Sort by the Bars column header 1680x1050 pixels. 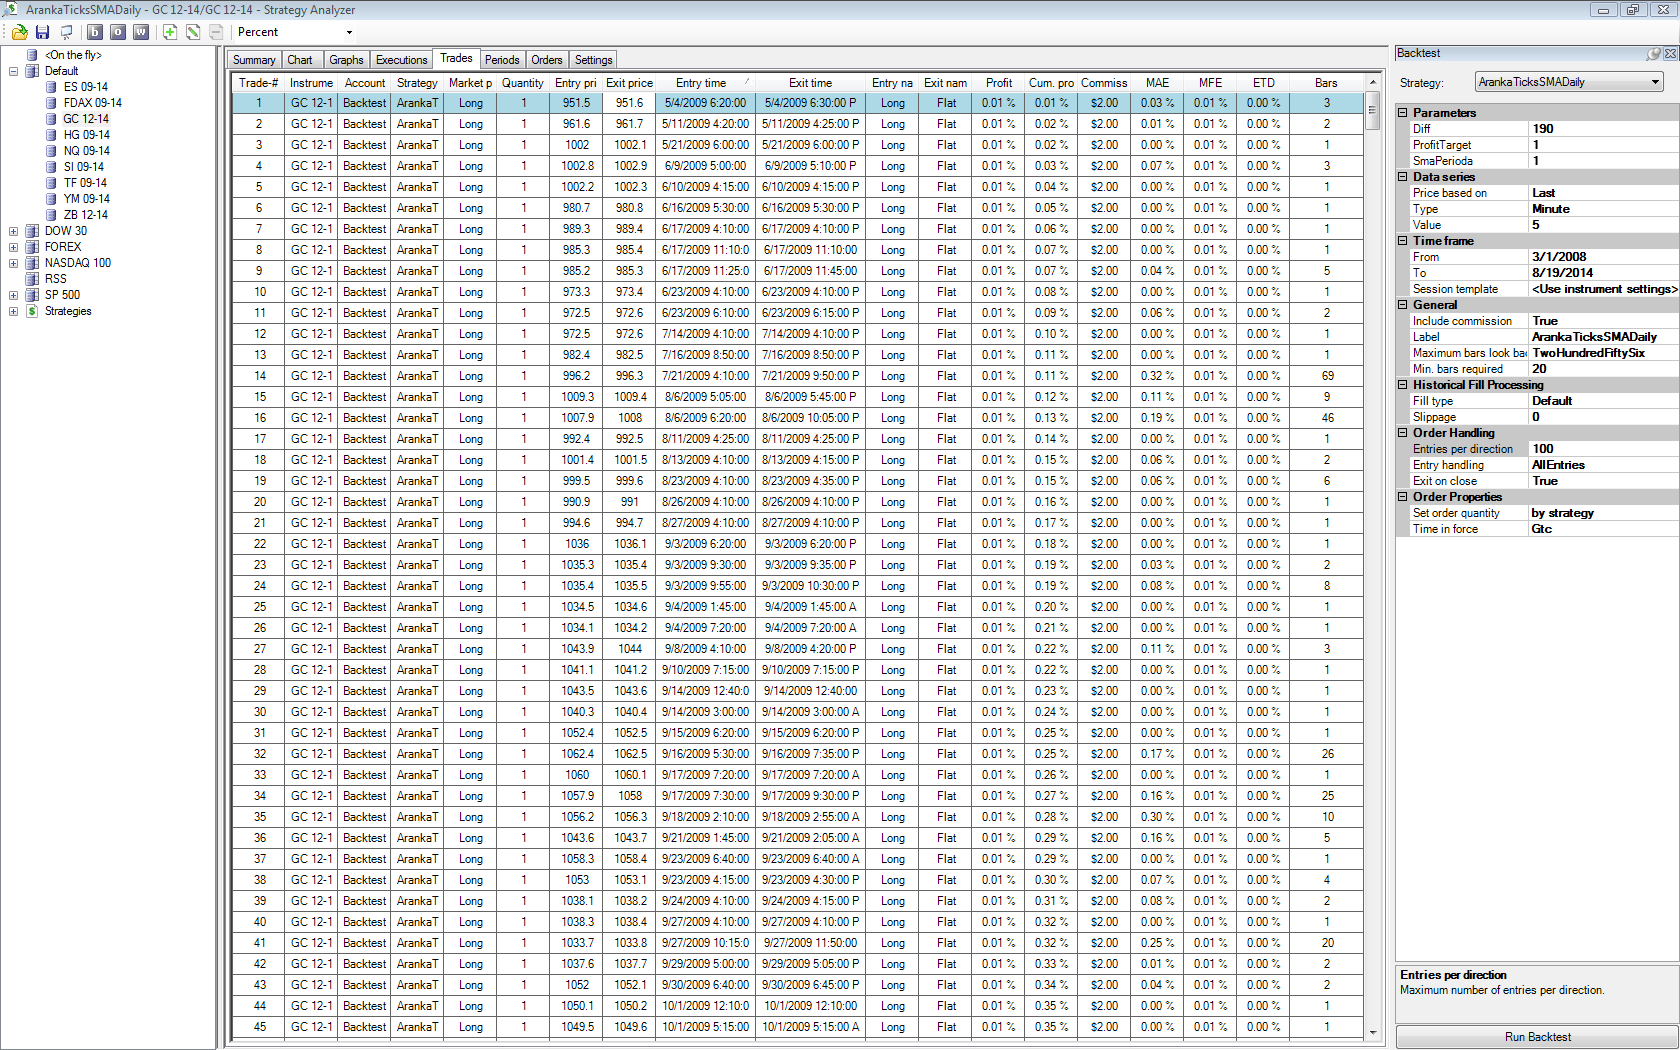[1326, 83]
